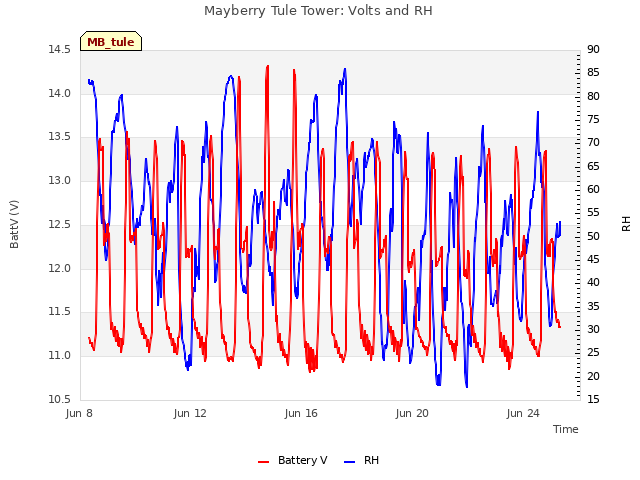Click the 20 RH tick label

pyautogui.click(x=593, y=376)
